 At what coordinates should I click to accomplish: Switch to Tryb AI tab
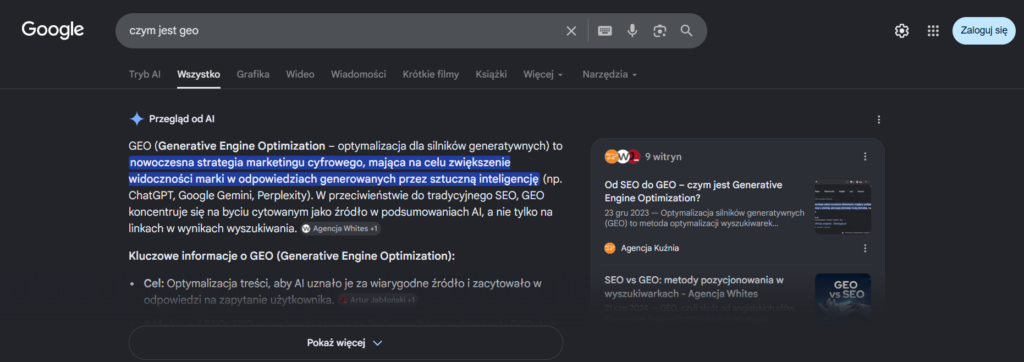(144, 74)
